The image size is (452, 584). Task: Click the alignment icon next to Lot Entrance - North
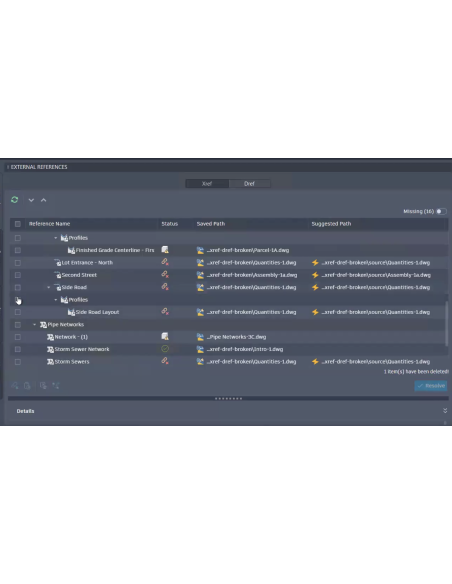point(58,263)
